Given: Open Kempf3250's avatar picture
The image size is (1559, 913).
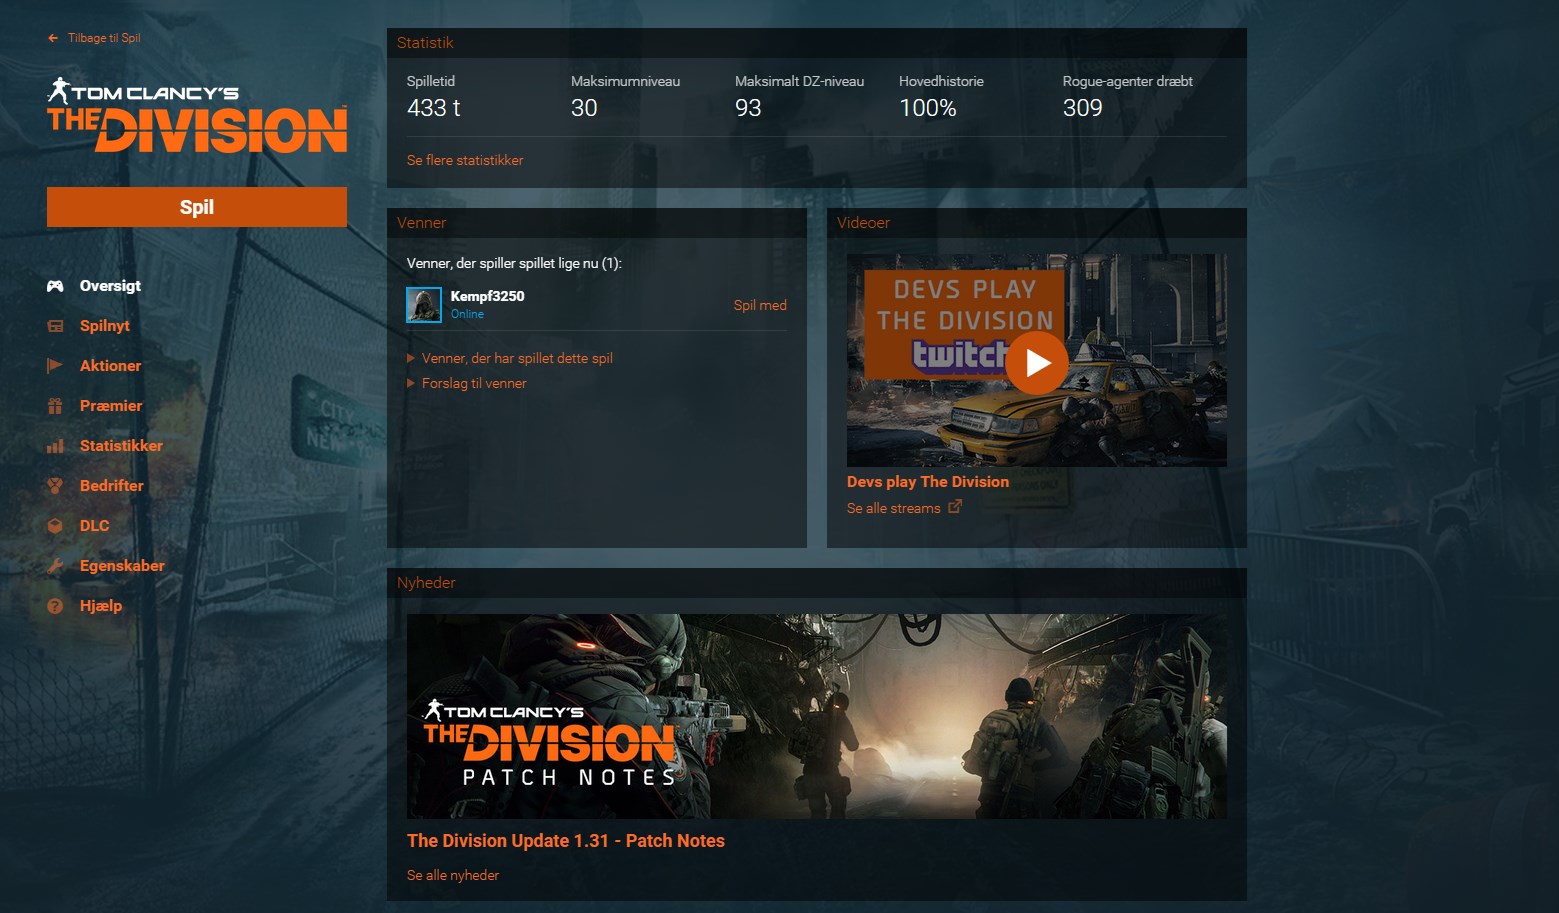Looking at the screenshot, I should pos(424,305).
